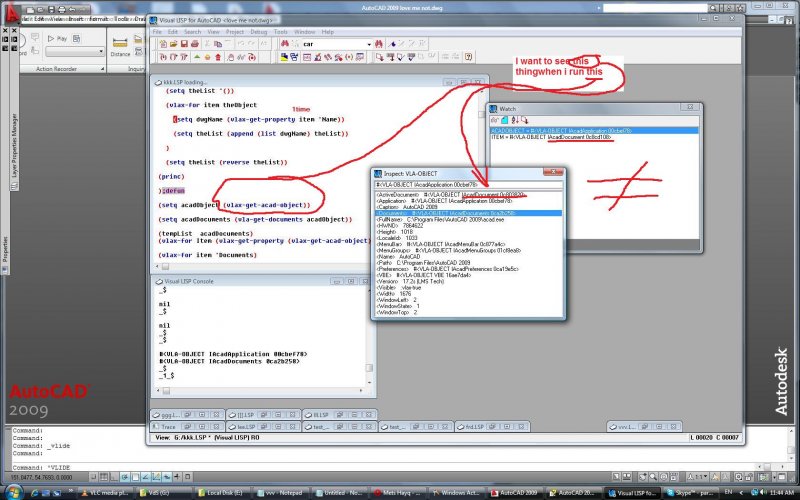Viewport: 800px width, 500px height.
Task: Toggle Grid Display in AutoCAD status bar
Action: click(104, 477)
